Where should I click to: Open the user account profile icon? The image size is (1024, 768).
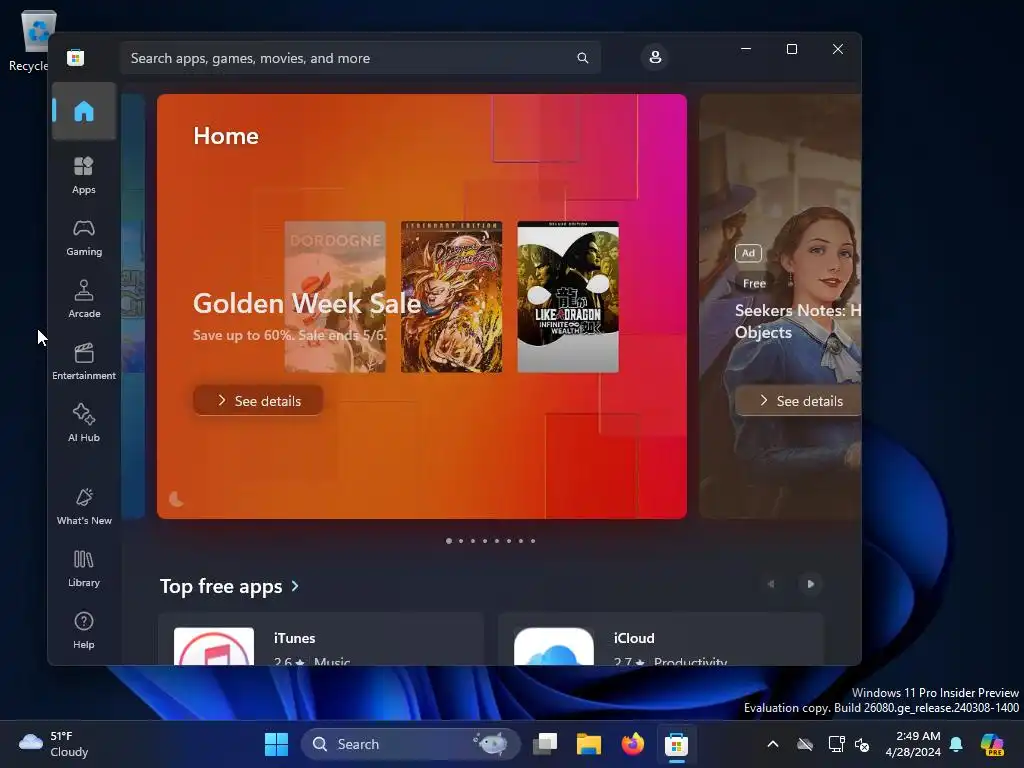click(655, 57)
